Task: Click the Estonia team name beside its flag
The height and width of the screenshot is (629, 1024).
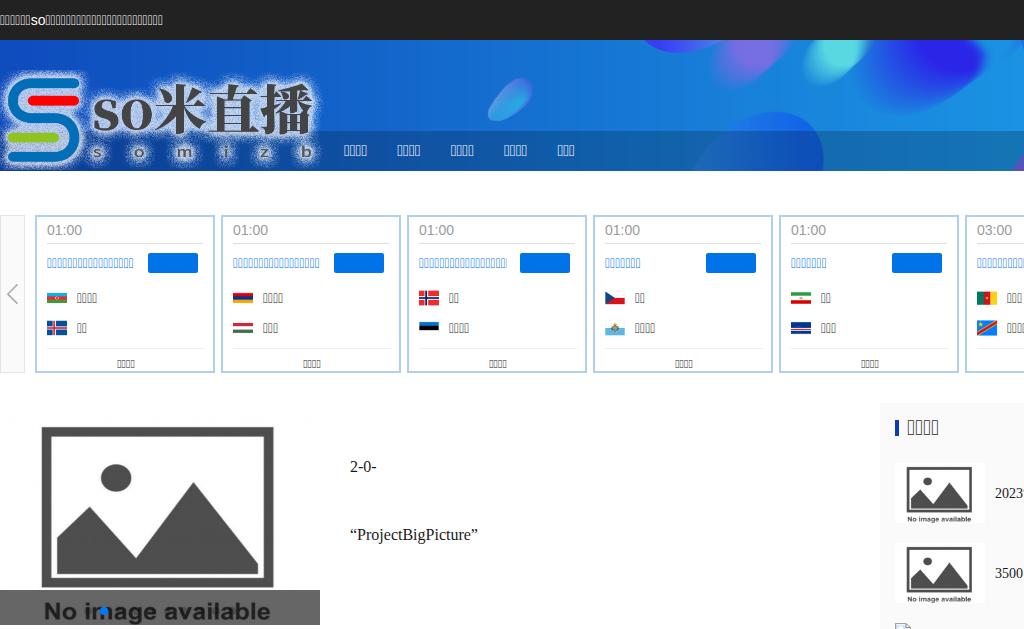Action: pos(459,328)
